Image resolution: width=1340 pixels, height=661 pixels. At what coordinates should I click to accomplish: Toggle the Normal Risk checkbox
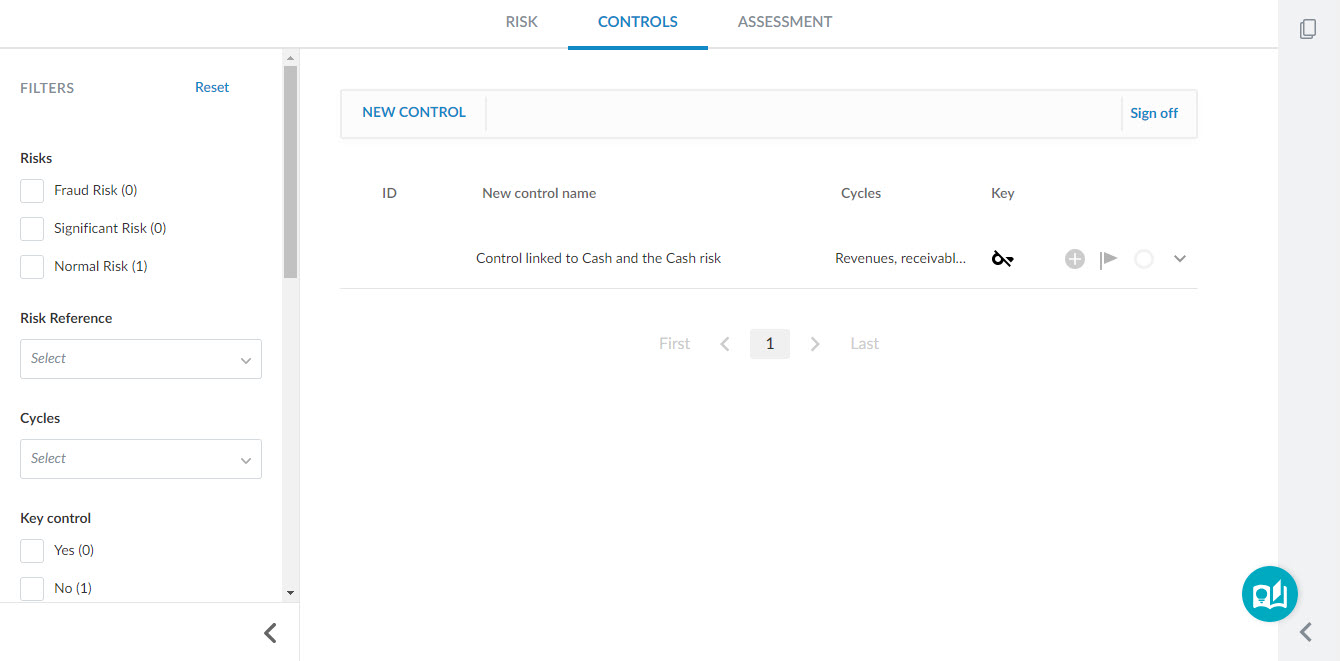coord(32,266)
